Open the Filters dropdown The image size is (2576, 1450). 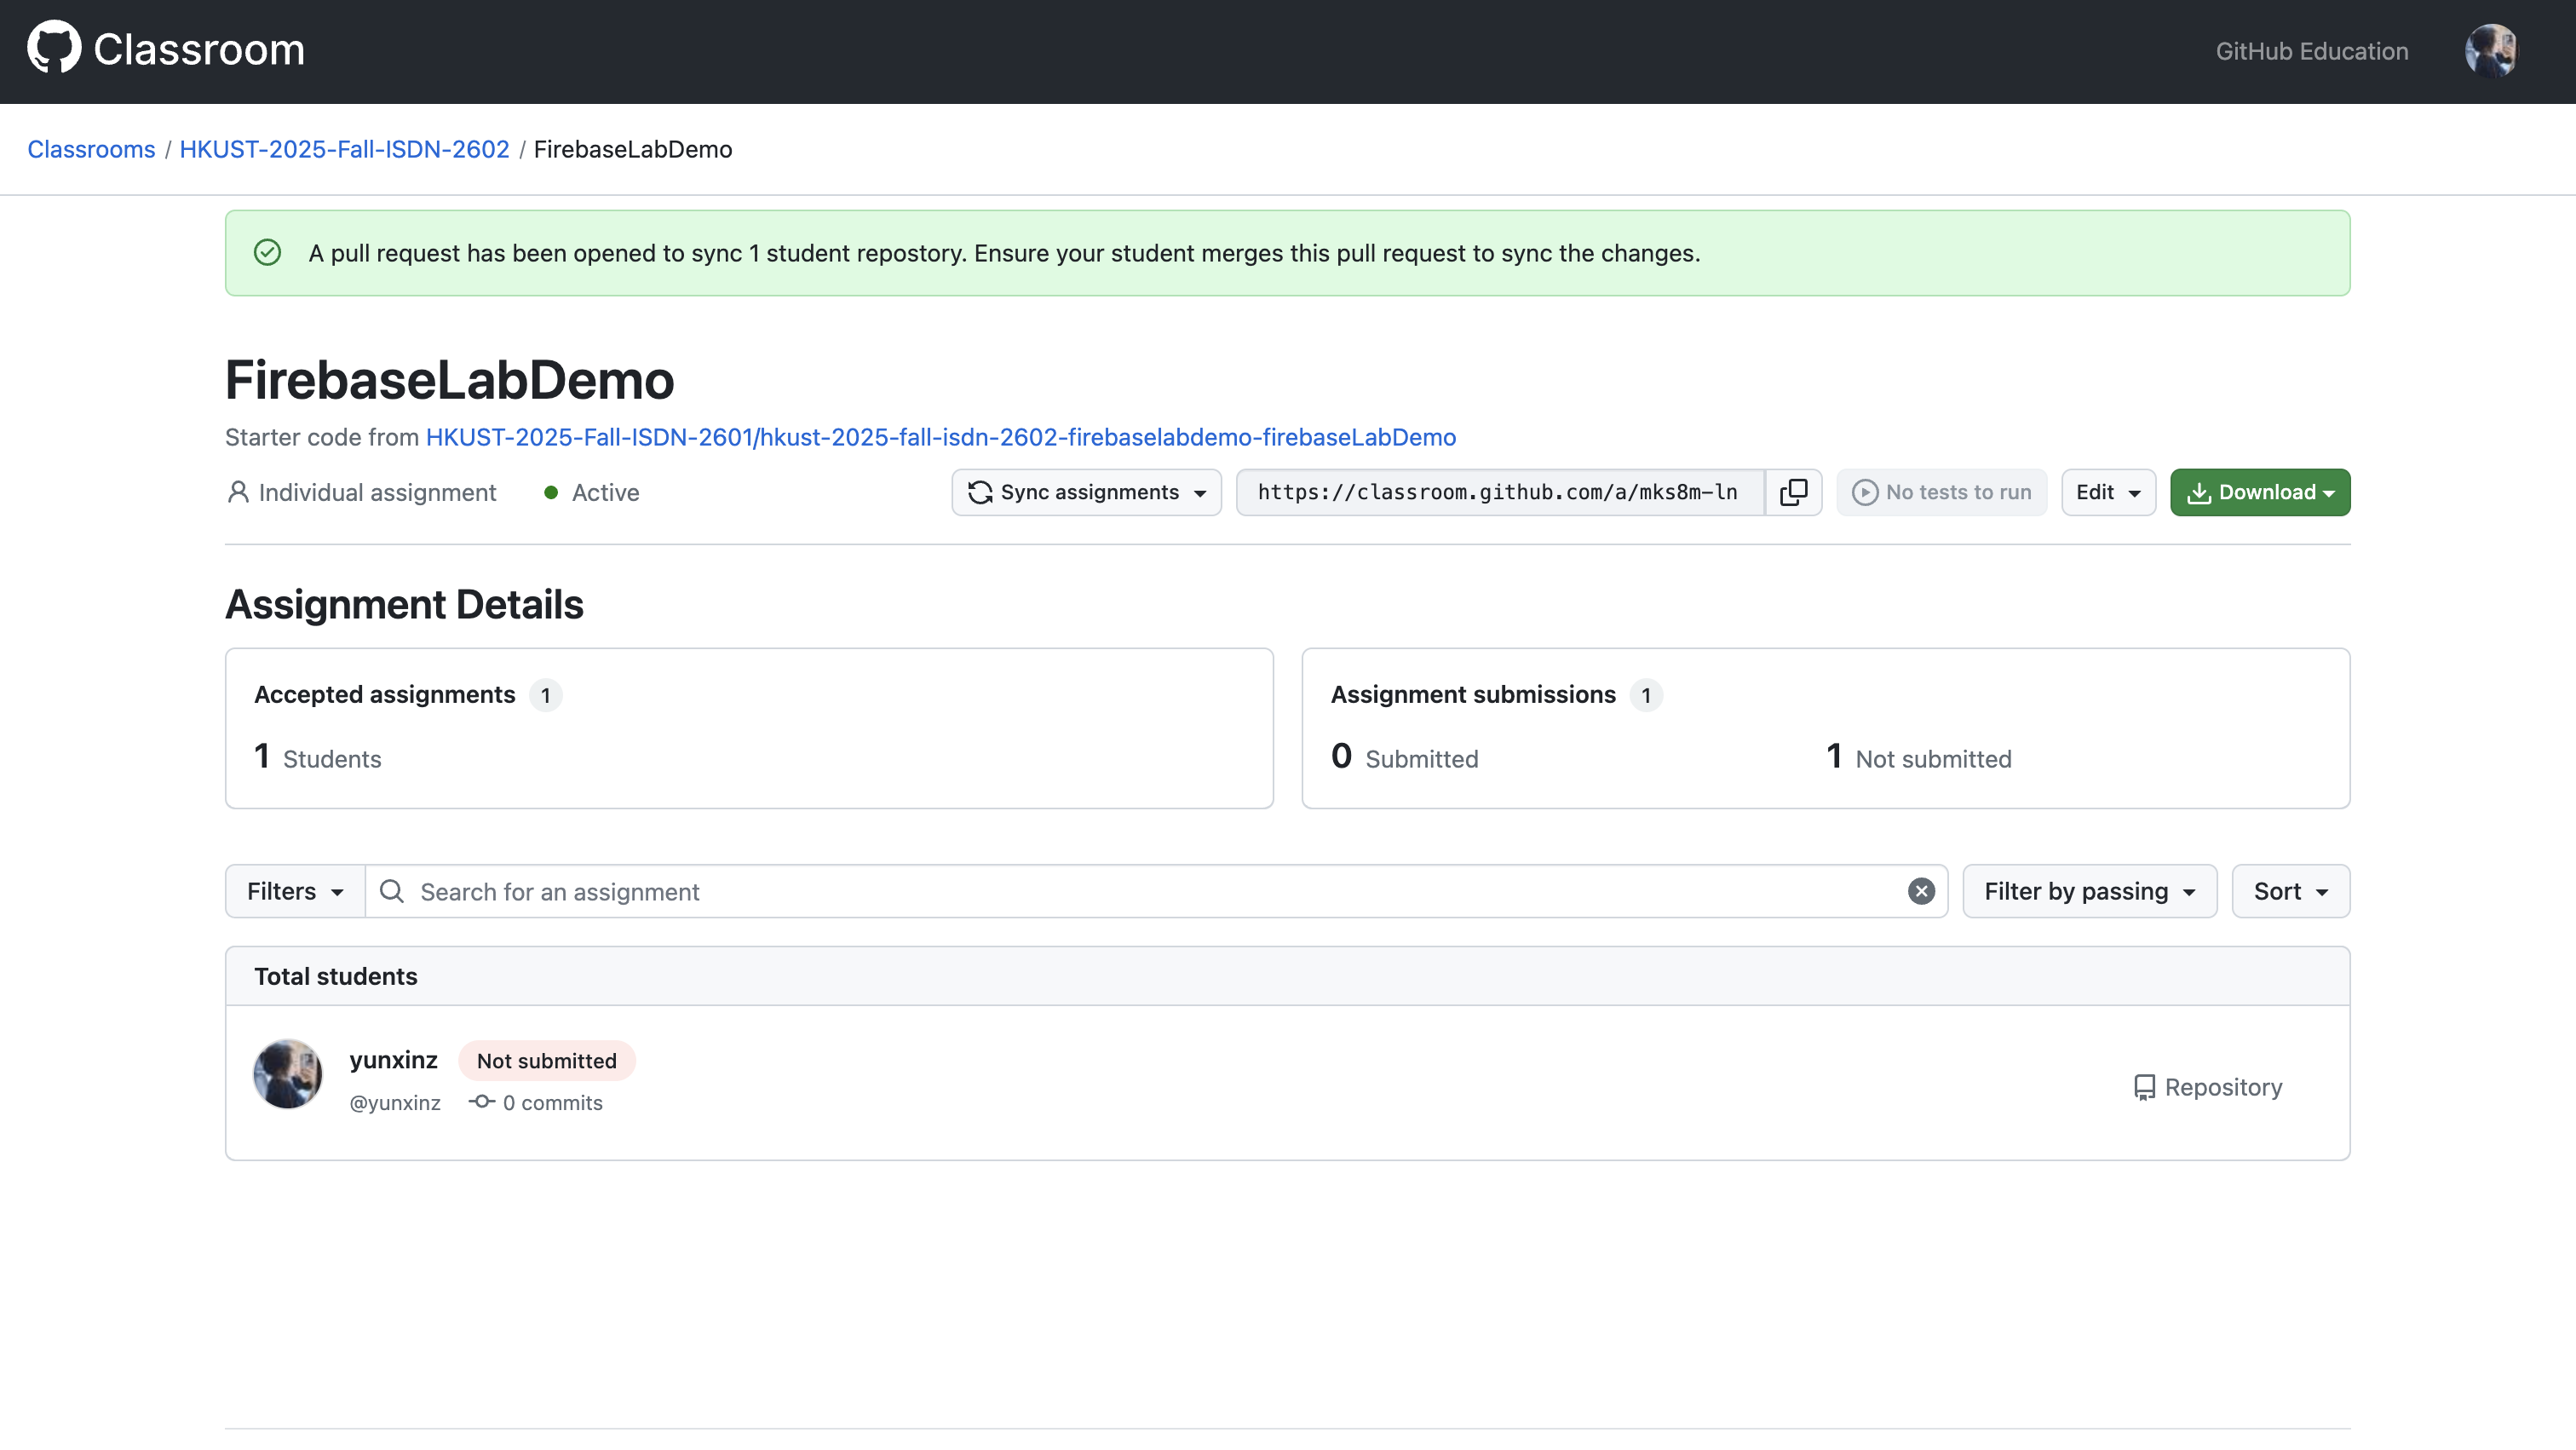(295, 891)
